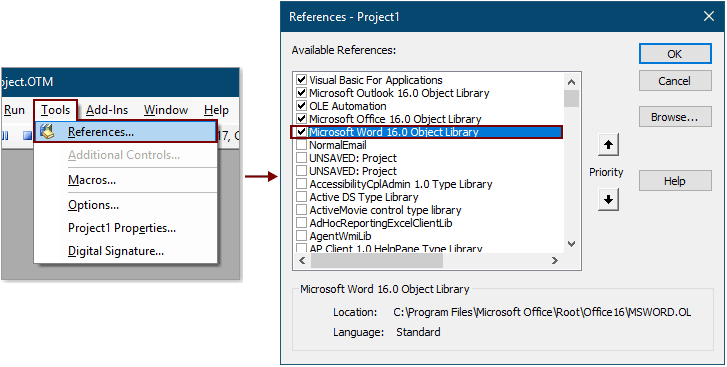Screen dimensions: 727x367
Task: Click the References menu icon
Action: pos(47,132)
